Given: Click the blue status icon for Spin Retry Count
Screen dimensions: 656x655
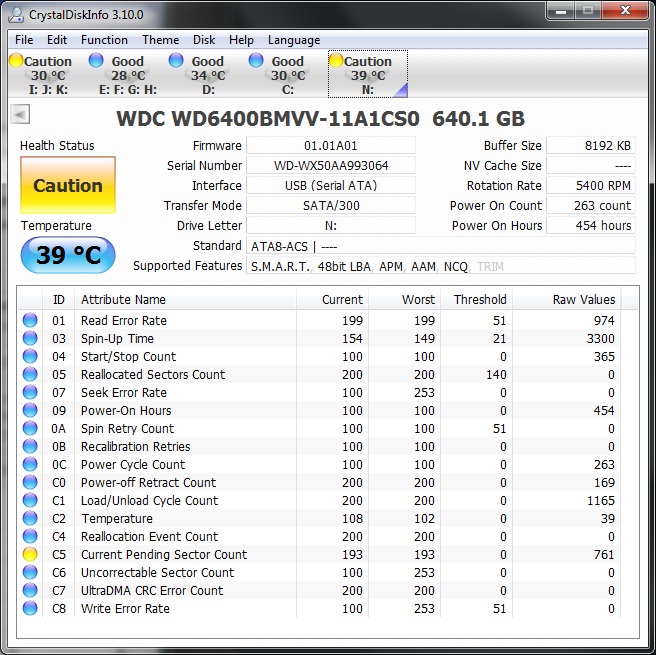Looking at the screenshot, I should (x=30, y=428).
